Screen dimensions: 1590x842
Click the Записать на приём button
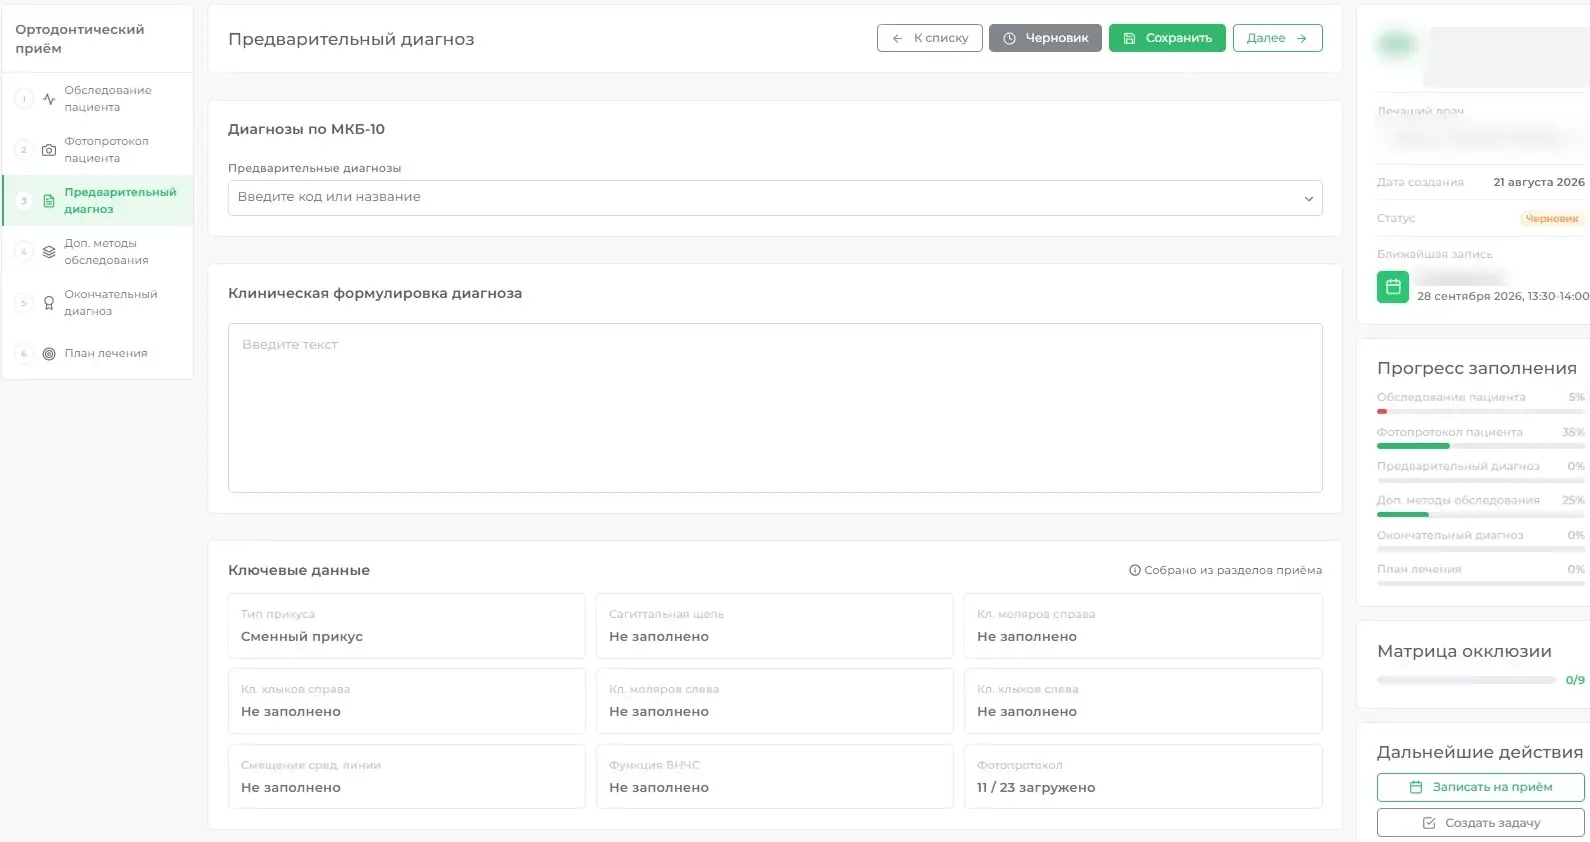click(1481, 787)
